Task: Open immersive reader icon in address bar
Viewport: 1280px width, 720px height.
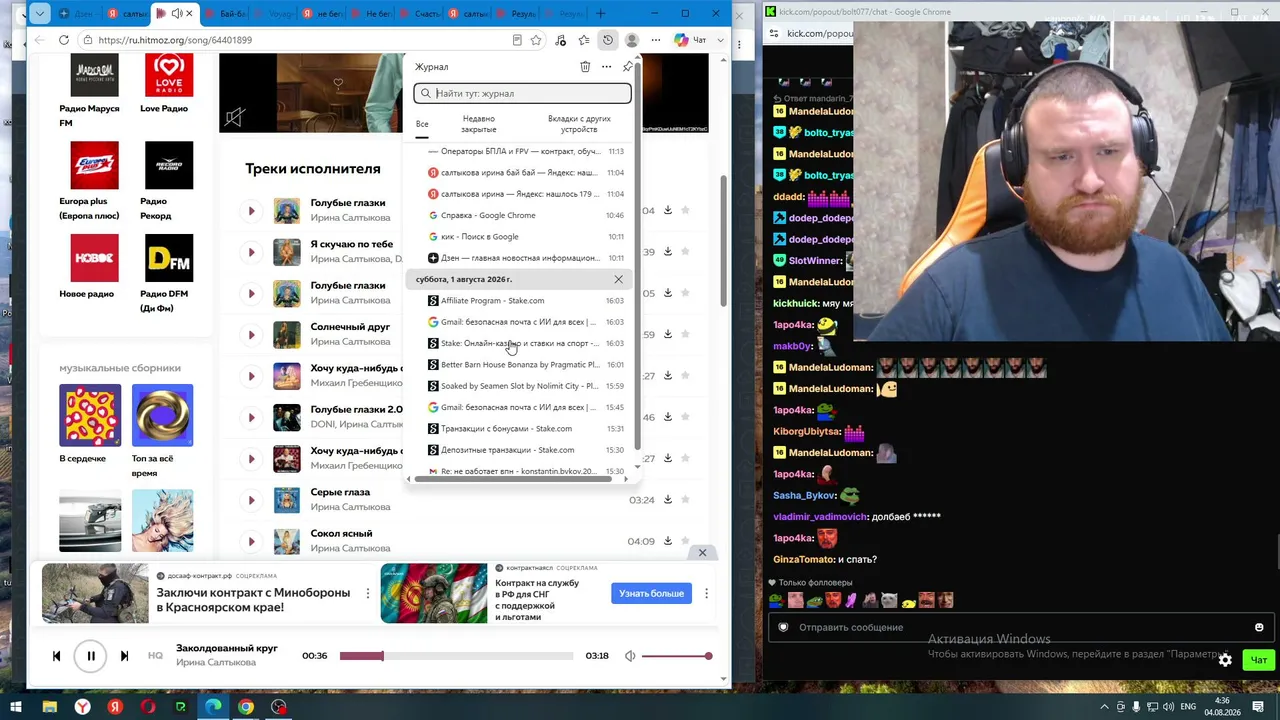Action: (x=516, y=40)
